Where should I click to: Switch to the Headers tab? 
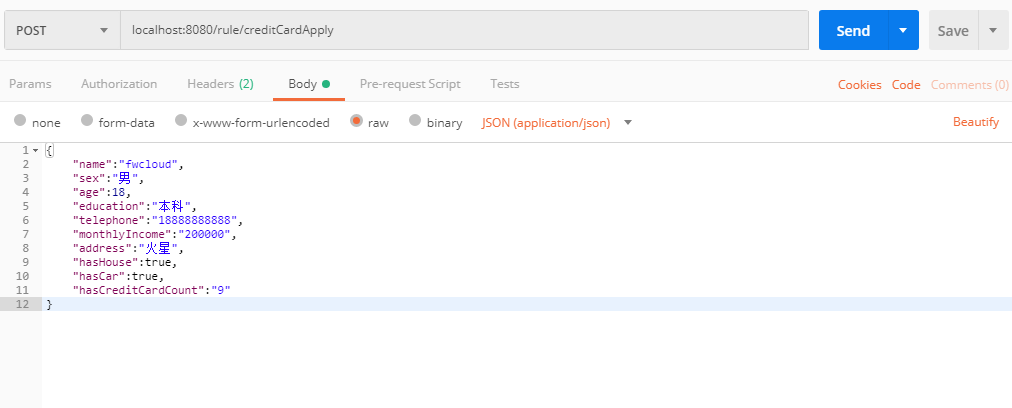coord(220,84)
